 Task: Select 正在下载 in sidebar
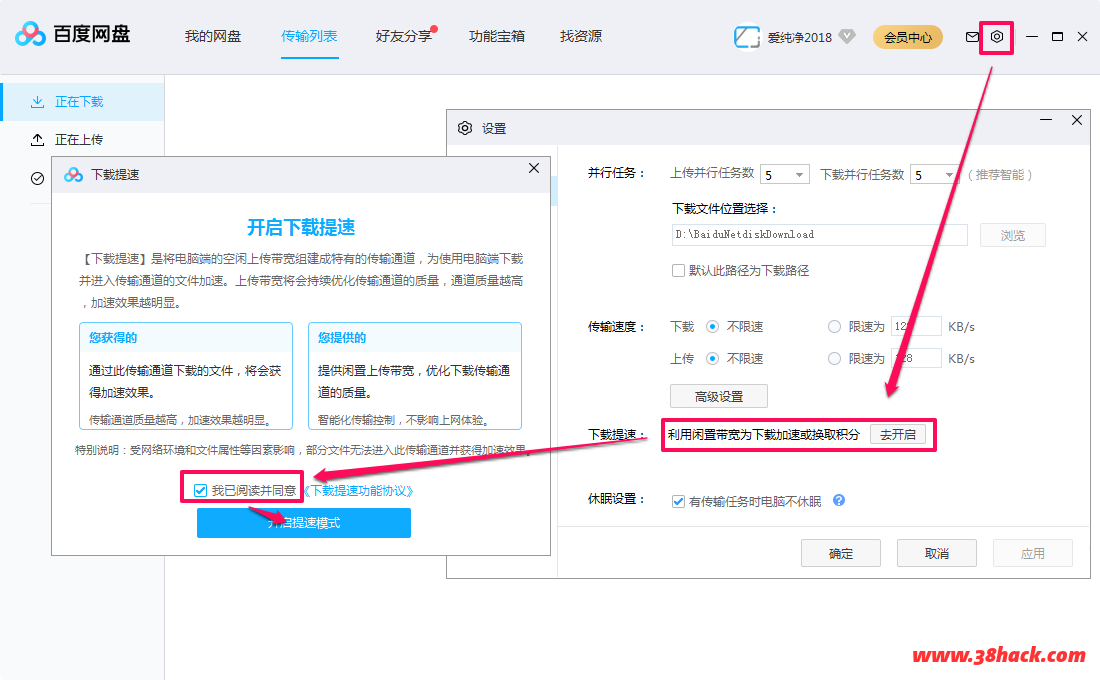pos(79,102)
